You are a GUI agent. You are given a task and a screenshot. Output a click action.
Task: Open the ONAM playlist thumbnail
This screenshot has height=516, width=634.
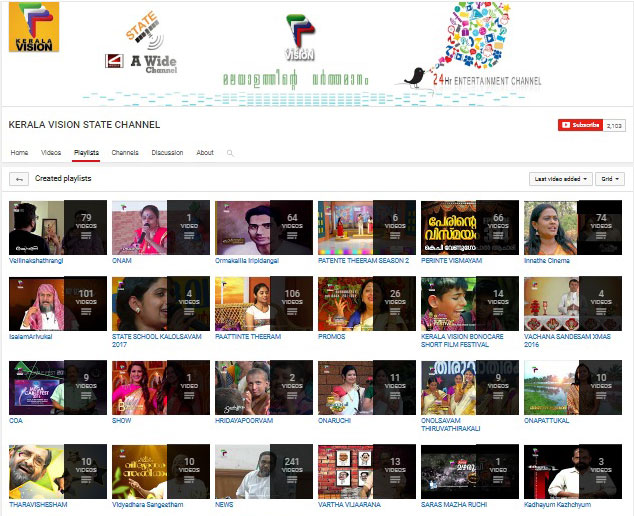point(161,227)
